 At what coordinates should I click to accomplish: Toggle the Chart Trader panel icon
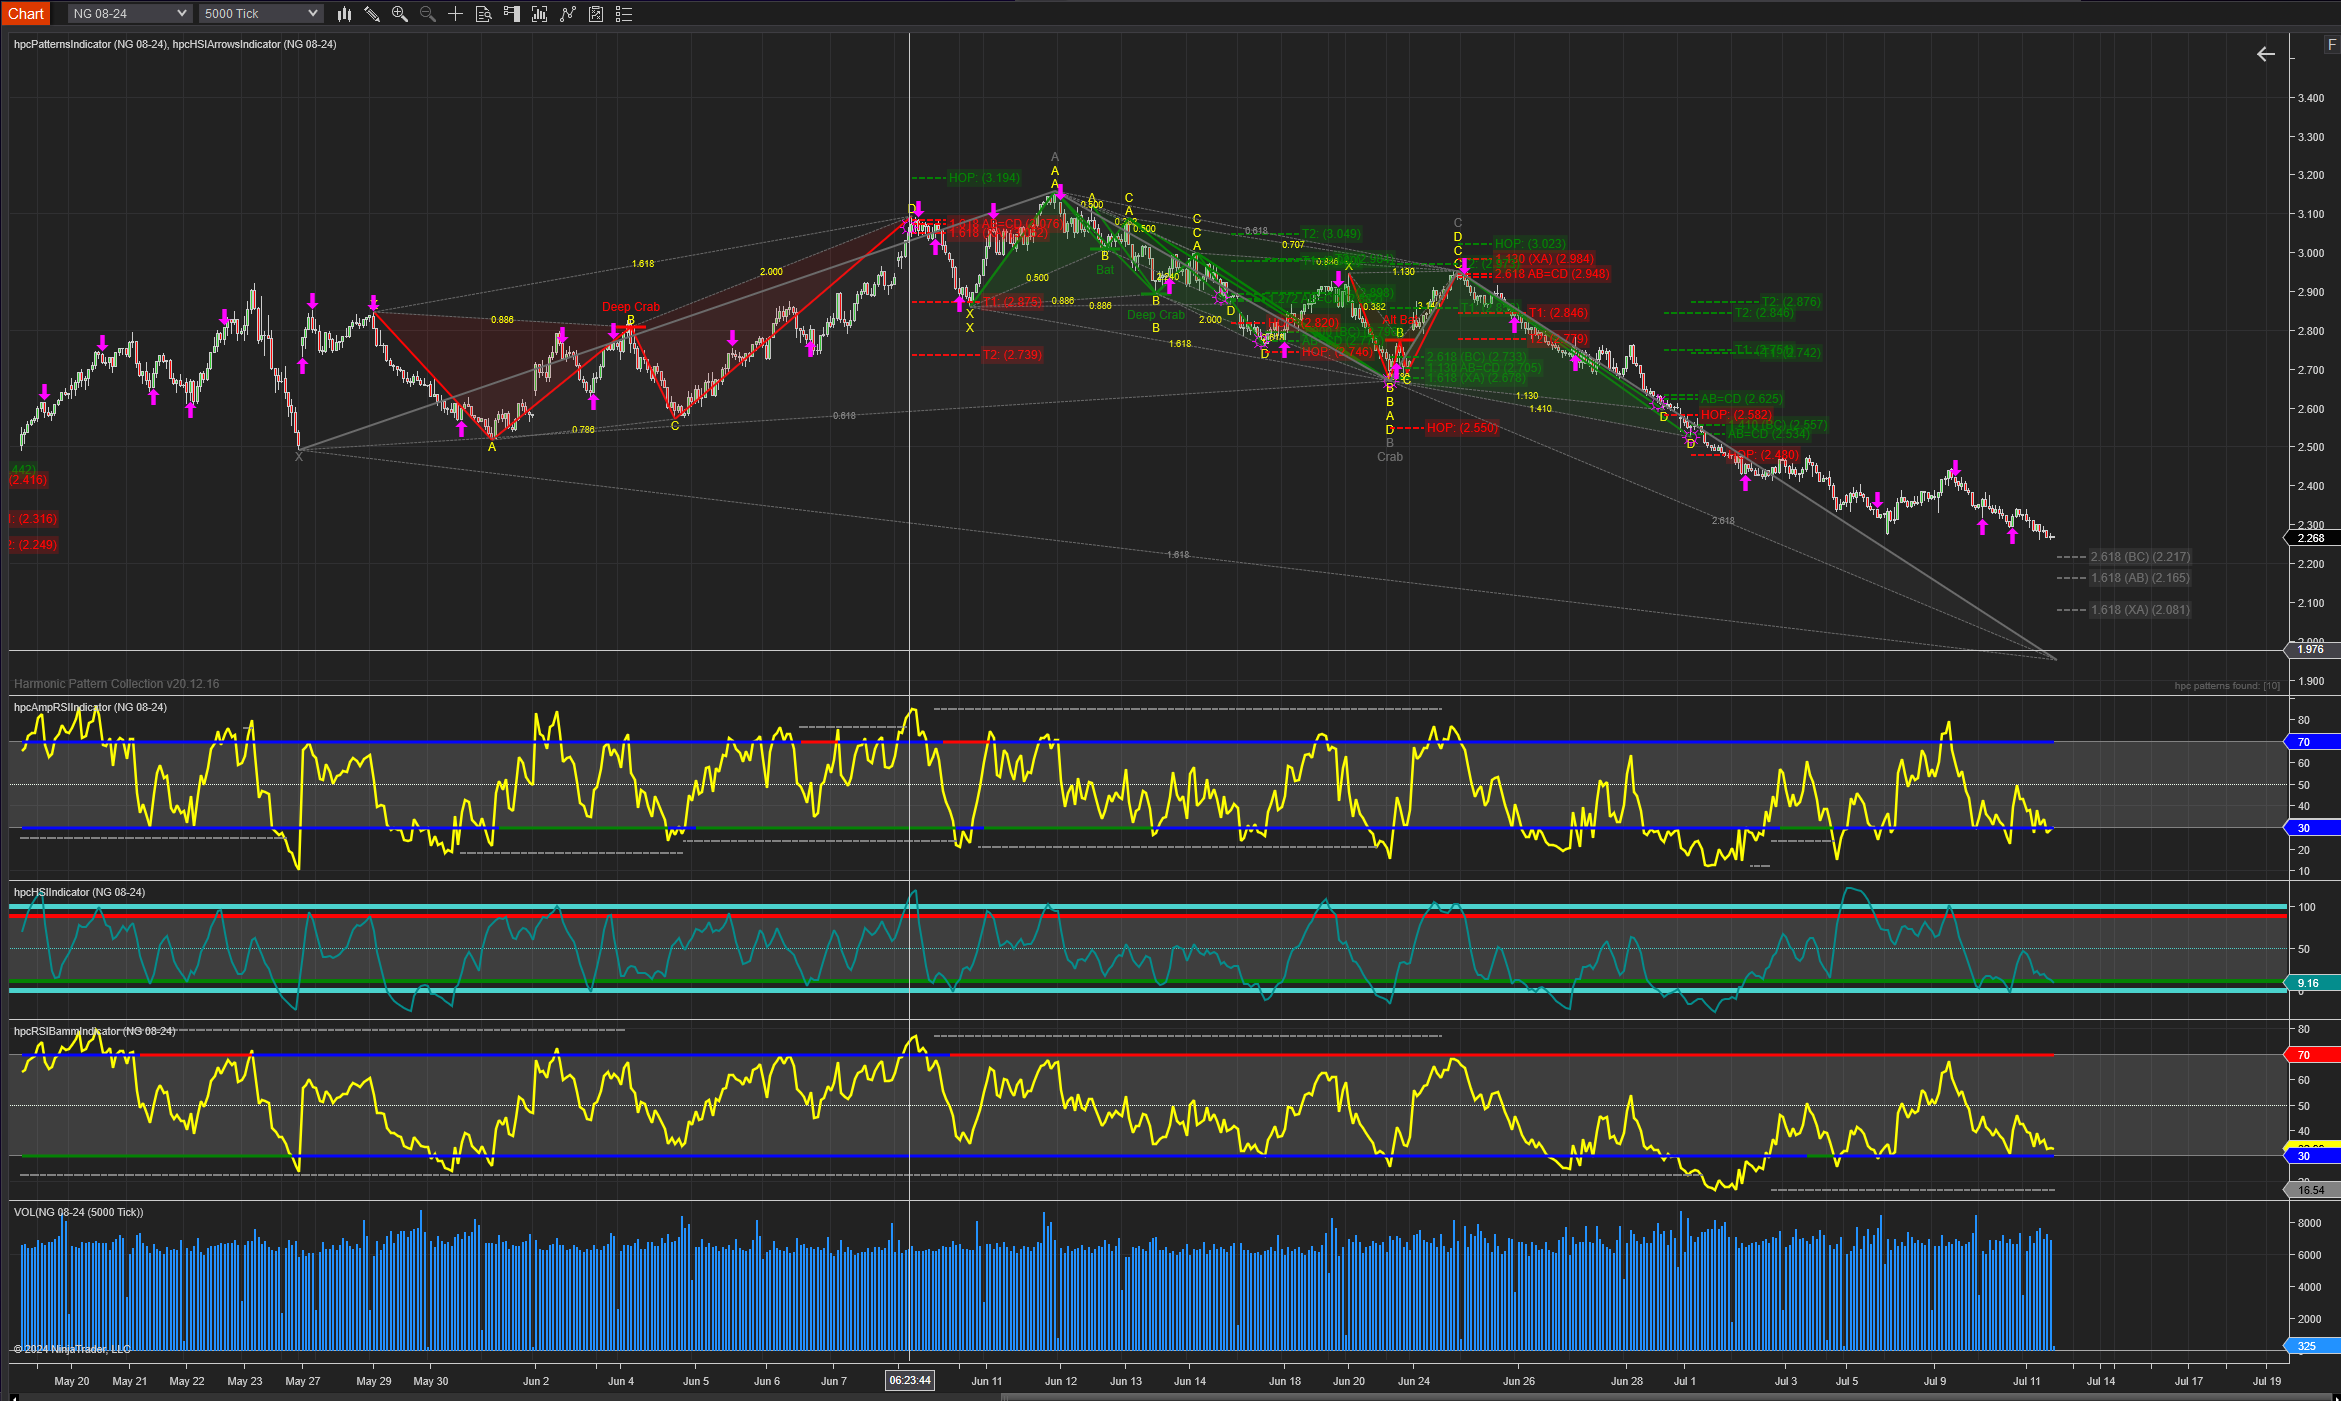click(511, 14)
